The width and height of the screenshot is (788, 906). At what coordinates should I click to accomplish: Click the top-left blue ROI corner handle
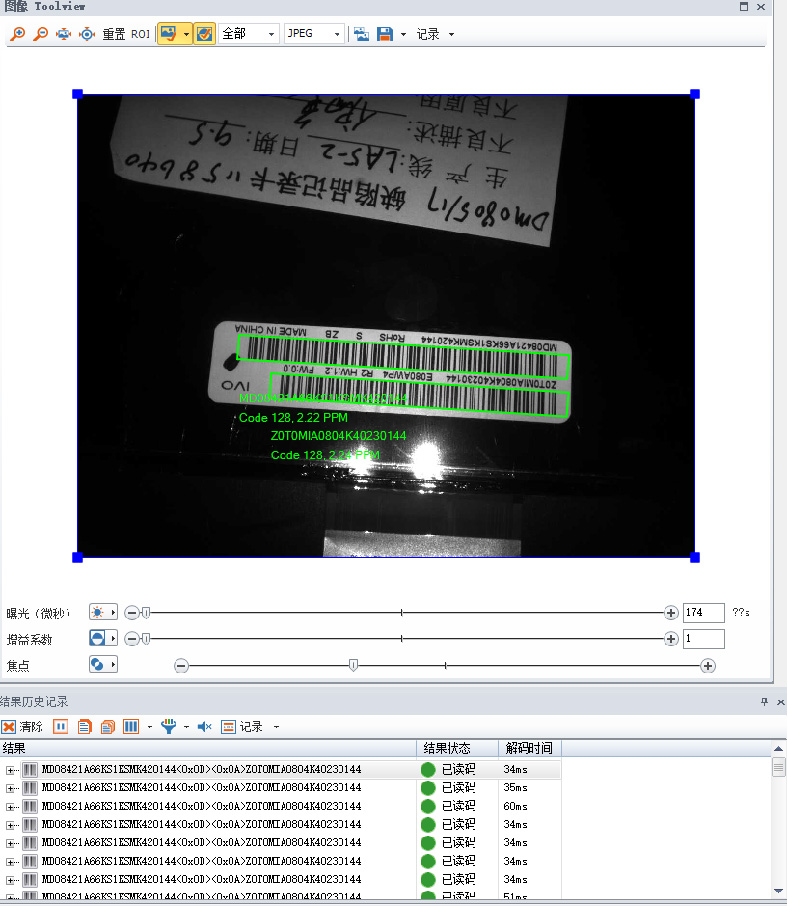pyautogui.click(x=77, y=94)
